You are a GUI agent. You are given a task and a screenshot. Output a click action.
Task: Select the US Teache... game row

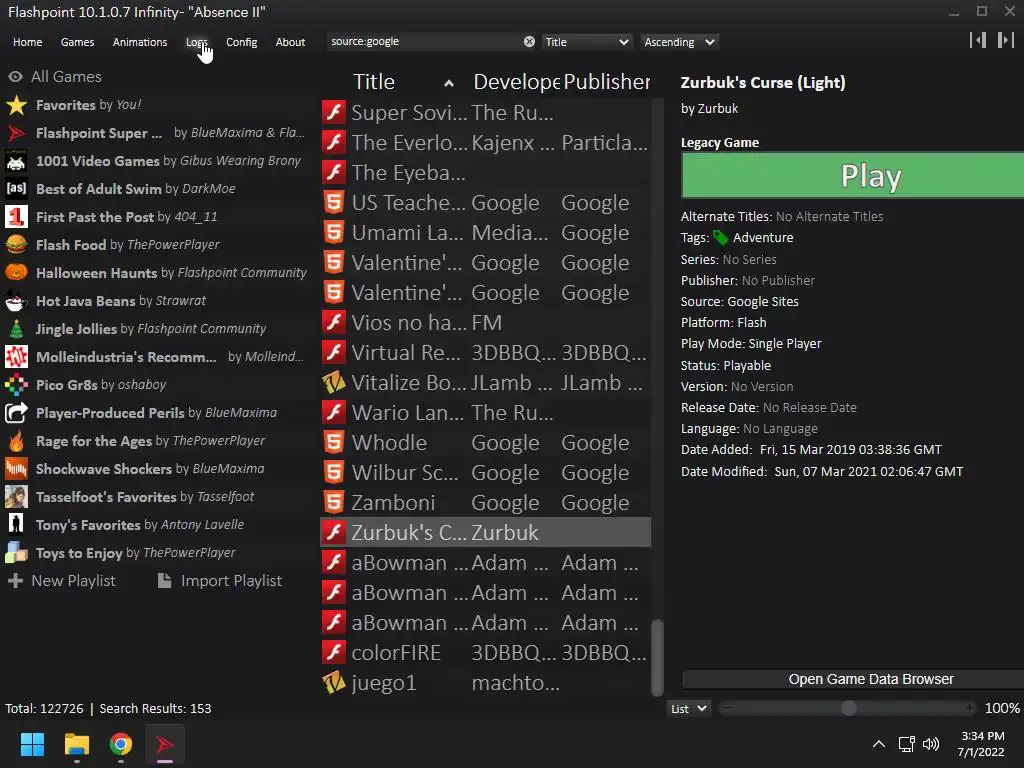485,202
